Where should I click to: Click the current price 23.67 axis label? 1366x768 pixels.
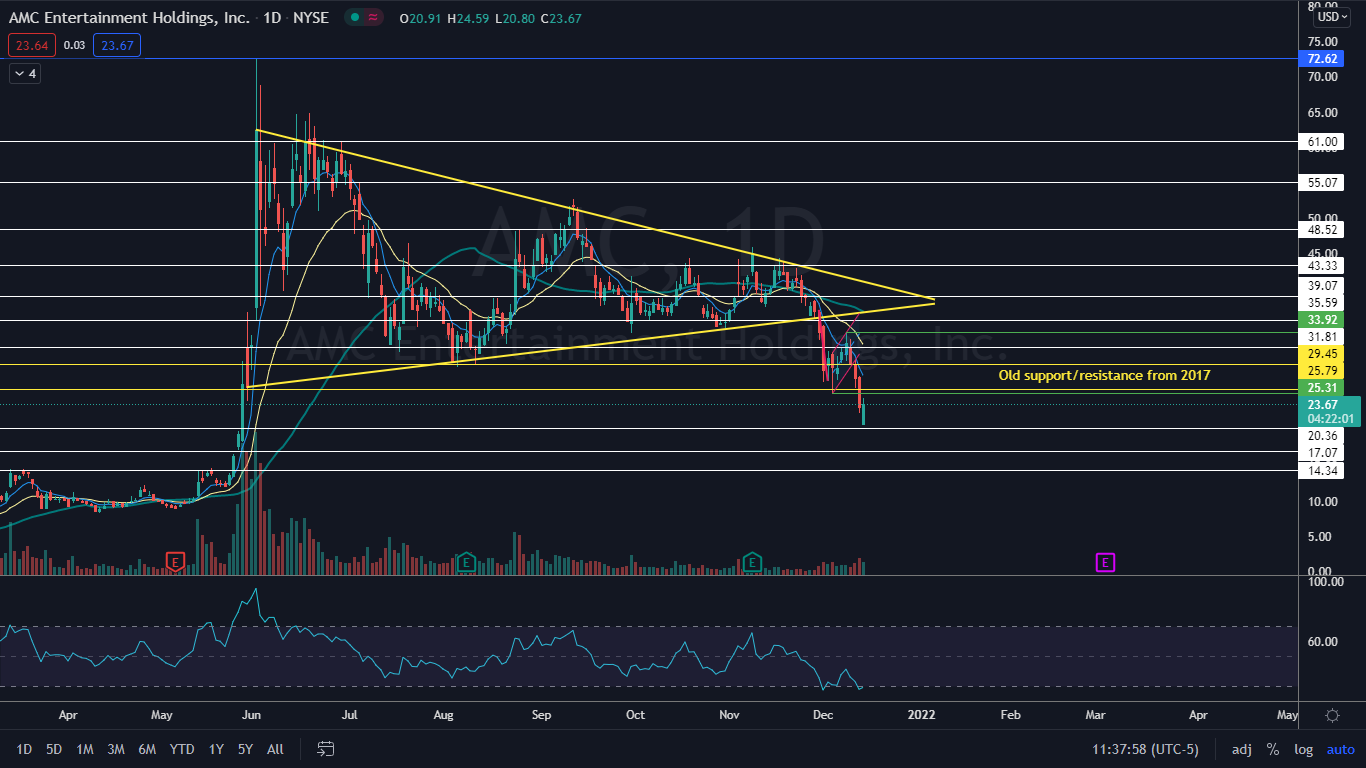(x=1323, y=404)
